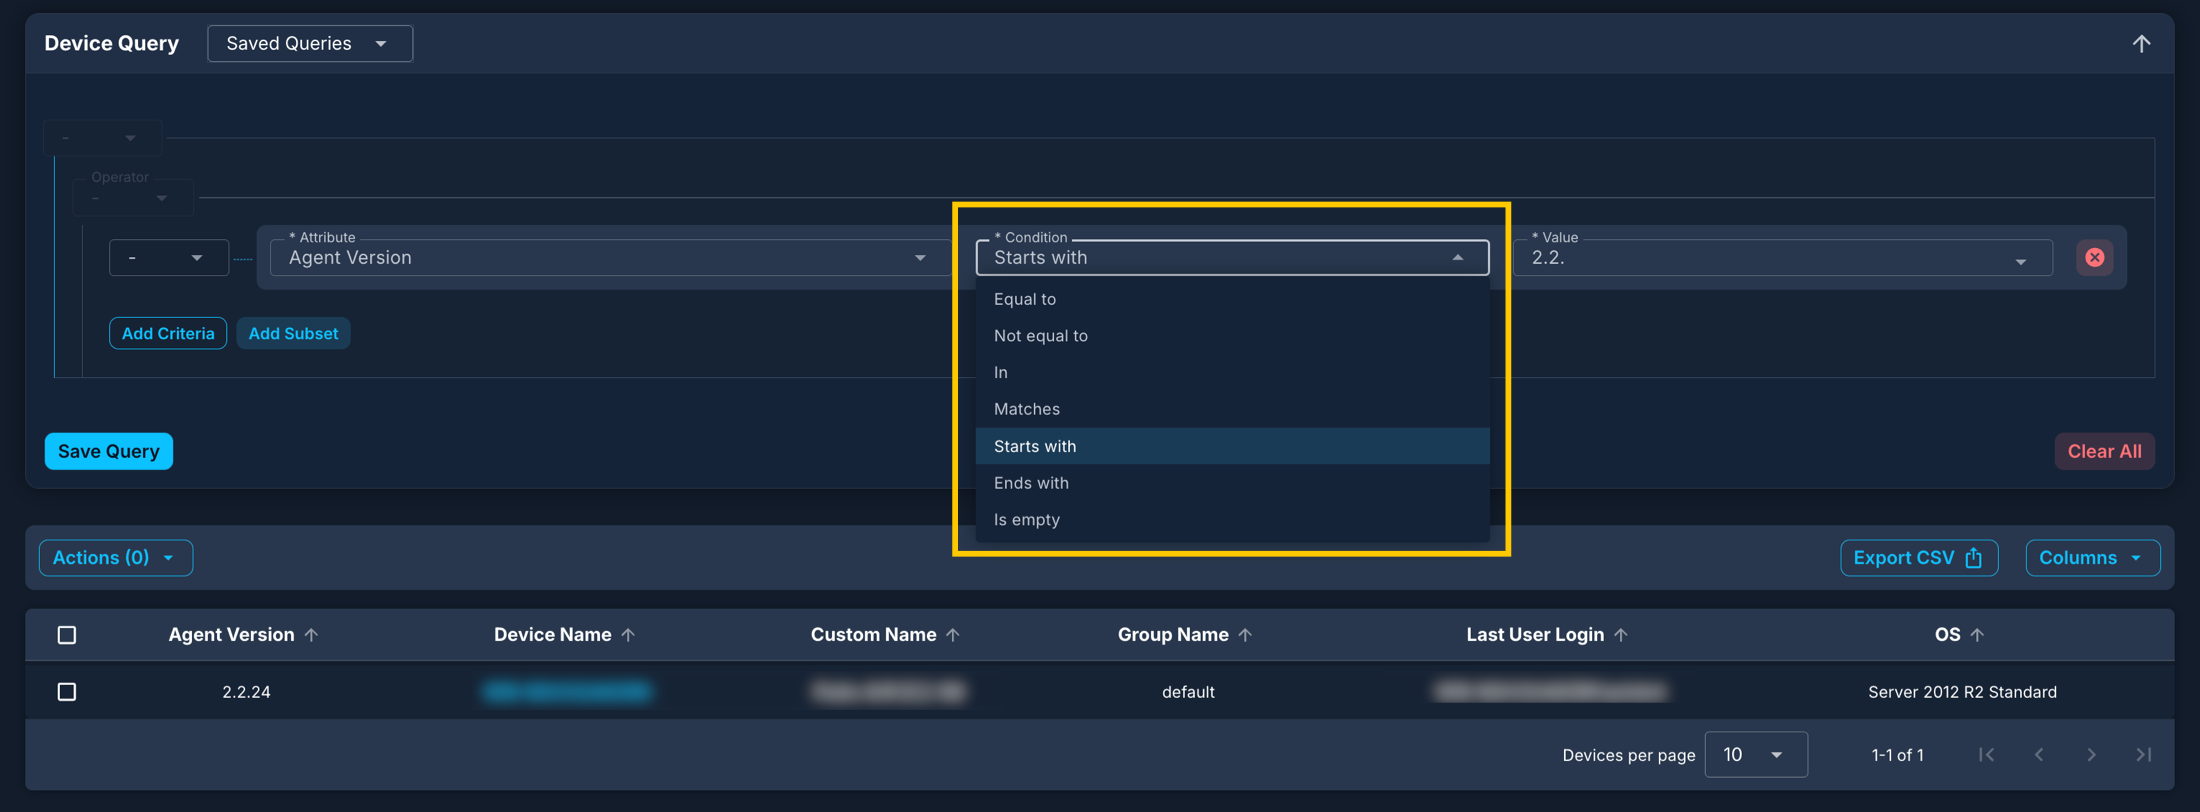Choose 'Ends with' condition option
Viewport: 2200px width, 812px height.
click(1031, 483)
